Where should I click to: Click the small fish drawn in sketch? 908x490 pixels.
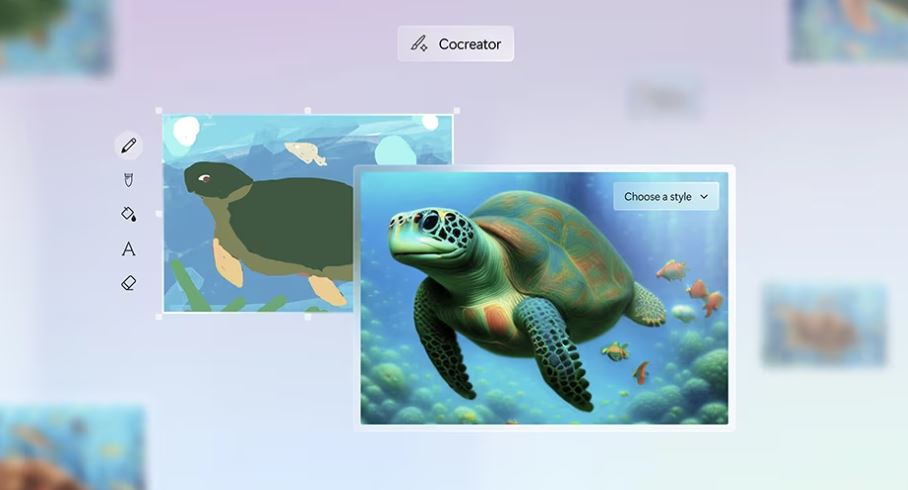tap(306, 153)
